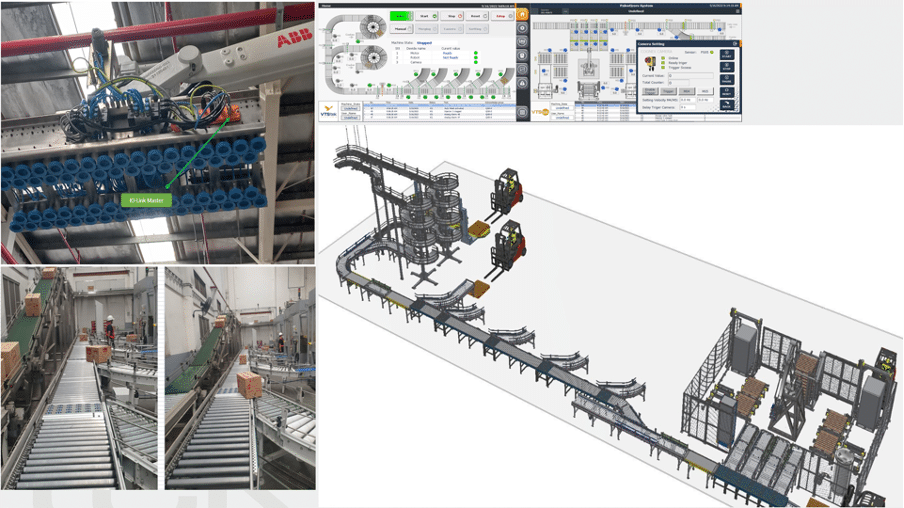The height and width of the screenshot is (508, 904).
Task: Click BACK button in Camera Setting dialog
Action: tap(727, 104)
